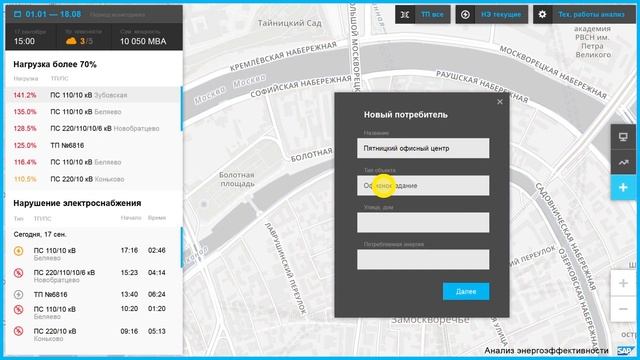
Task: Open the 01.01 — 18.08 monitoring period
Action: [x=53, y=14]
